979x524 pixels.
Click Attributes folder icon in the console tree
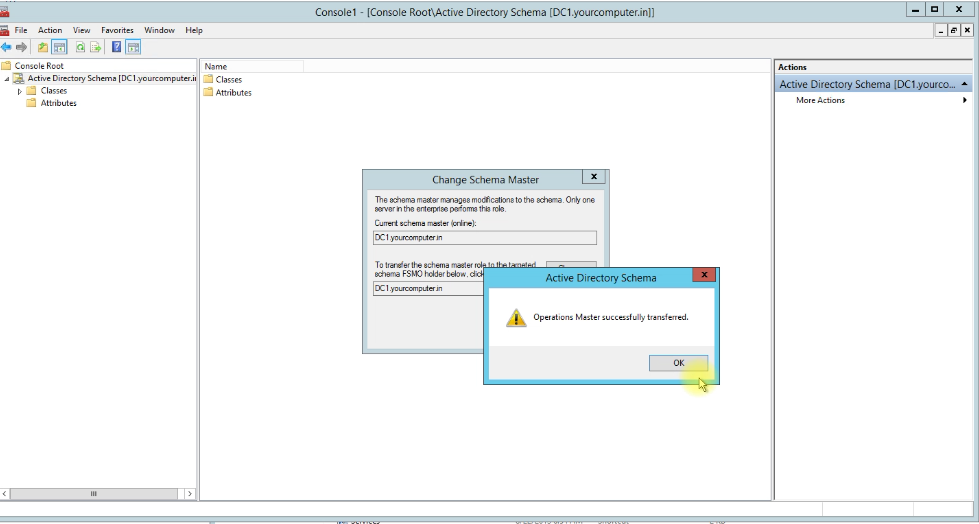tap(31, 103)
